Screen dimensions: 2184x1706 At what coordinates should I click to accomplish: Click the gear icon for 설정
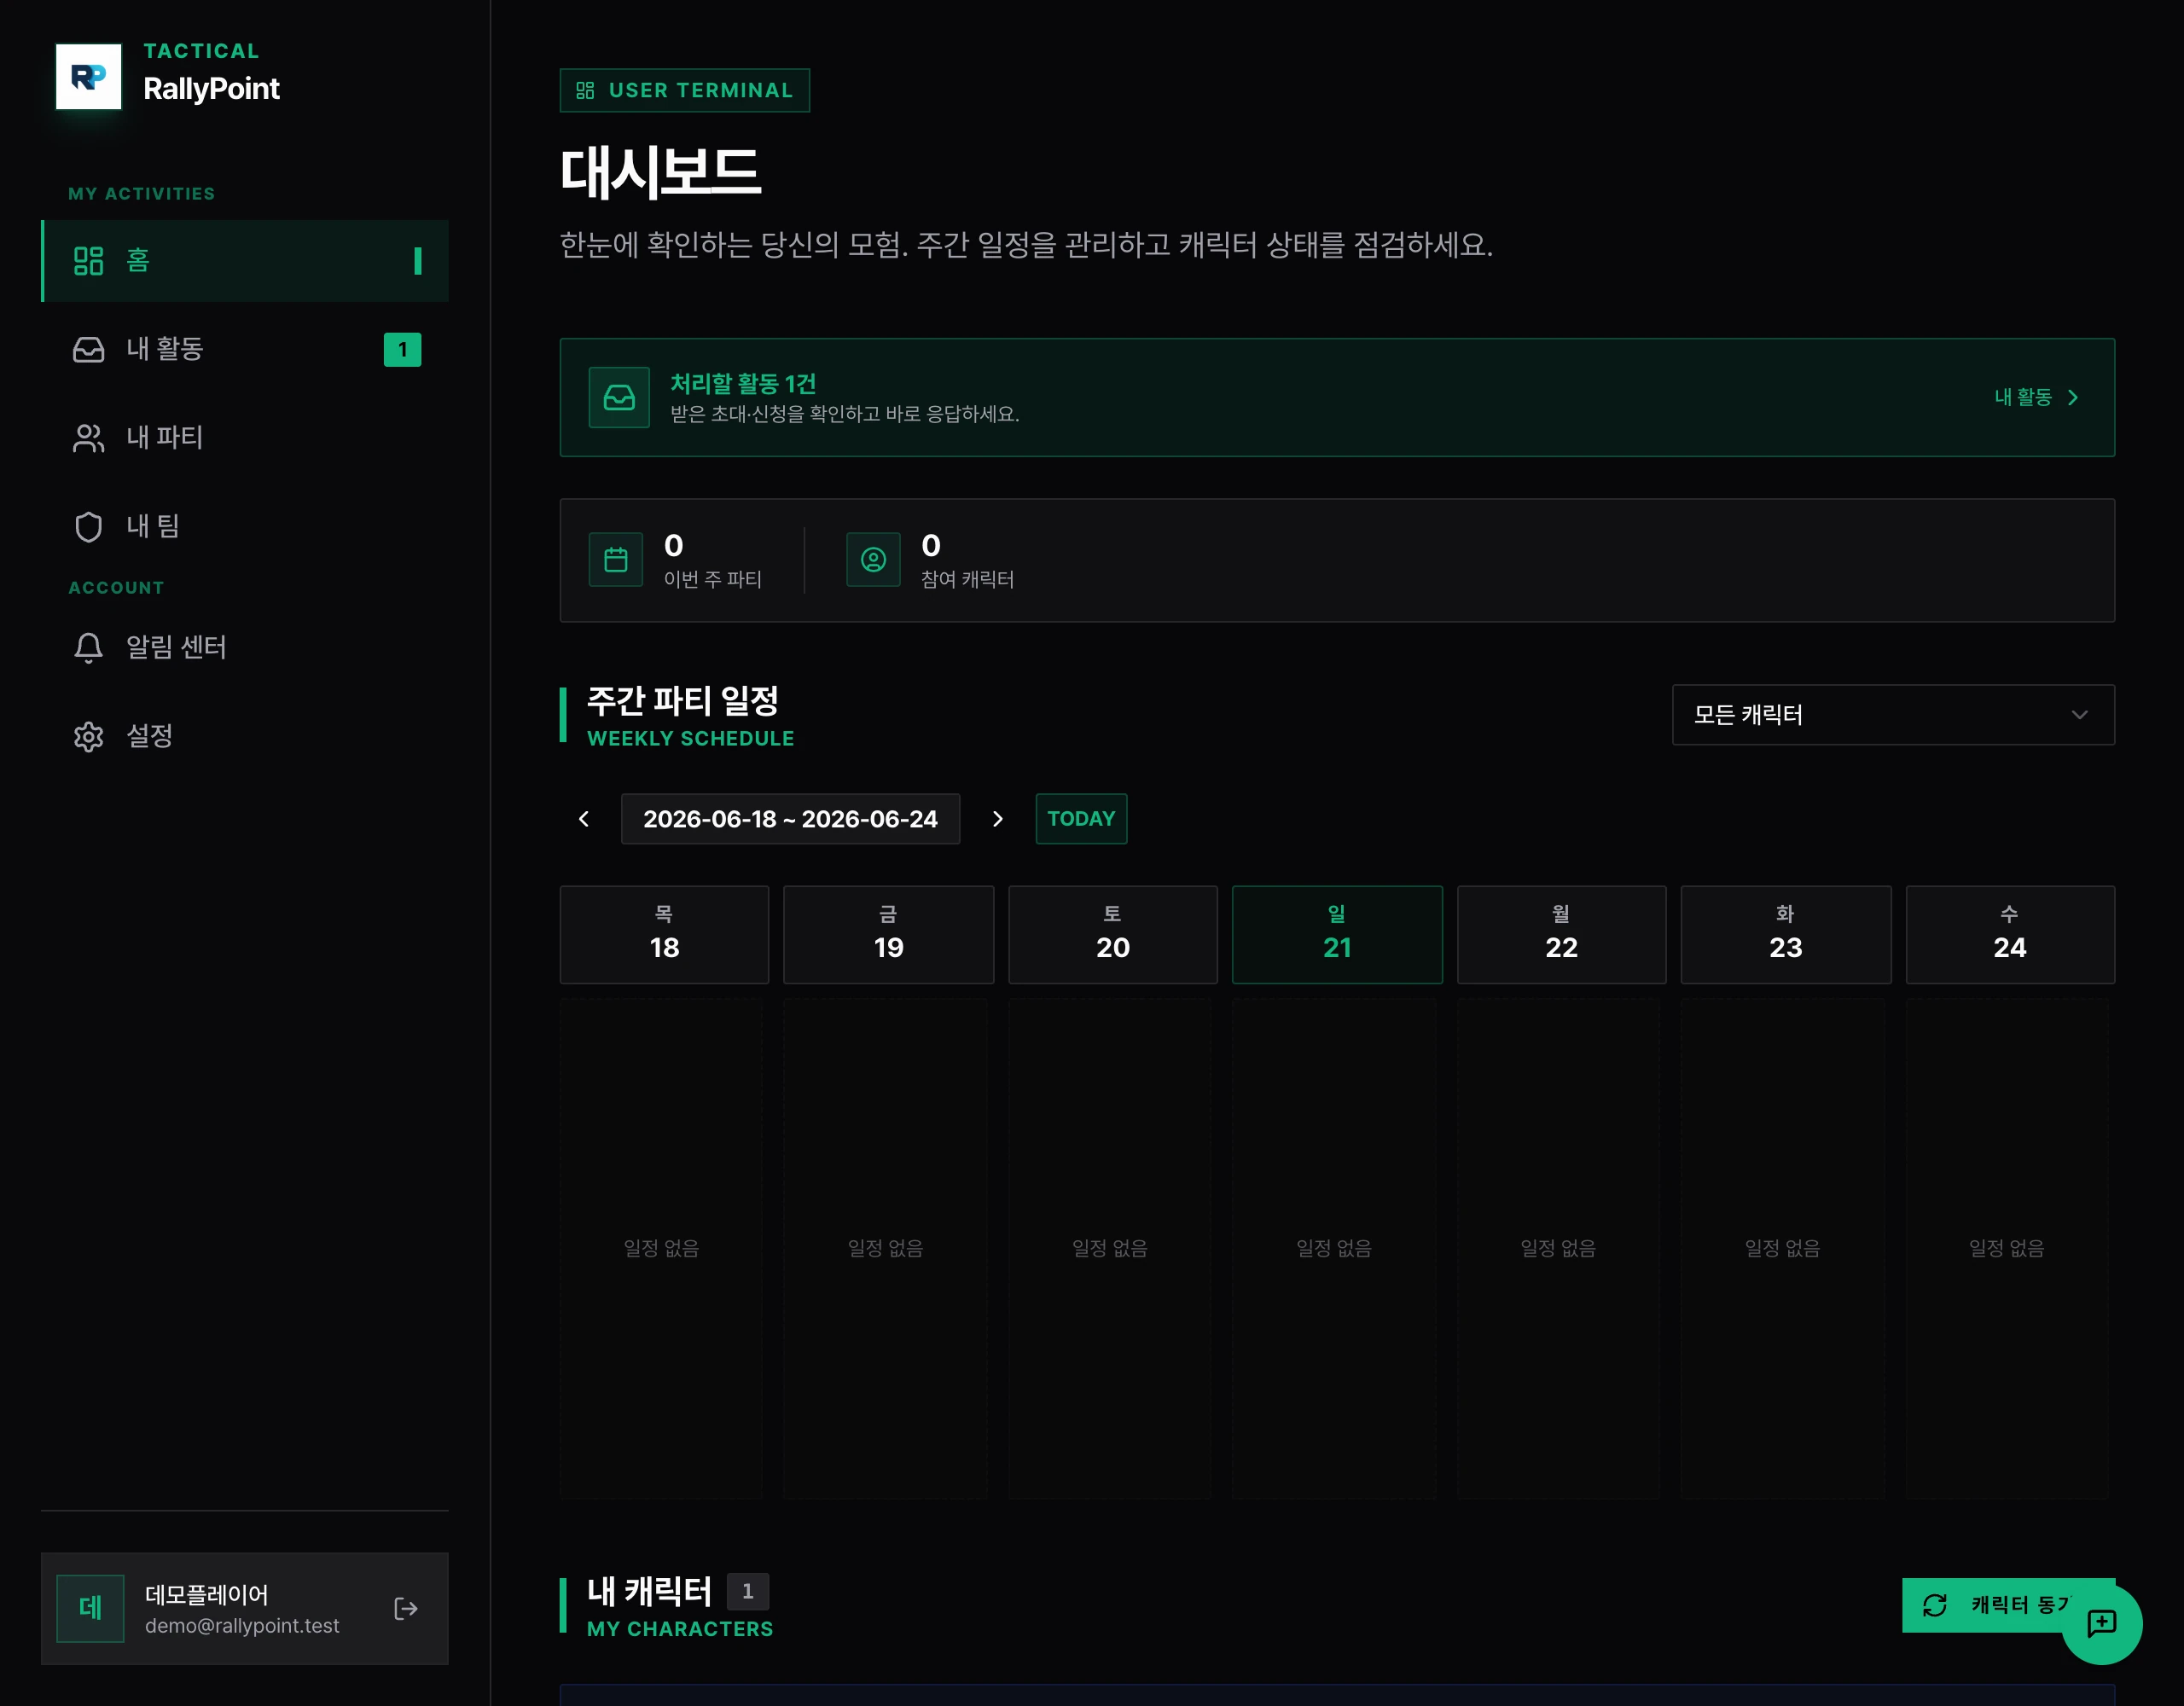[89, 736]
